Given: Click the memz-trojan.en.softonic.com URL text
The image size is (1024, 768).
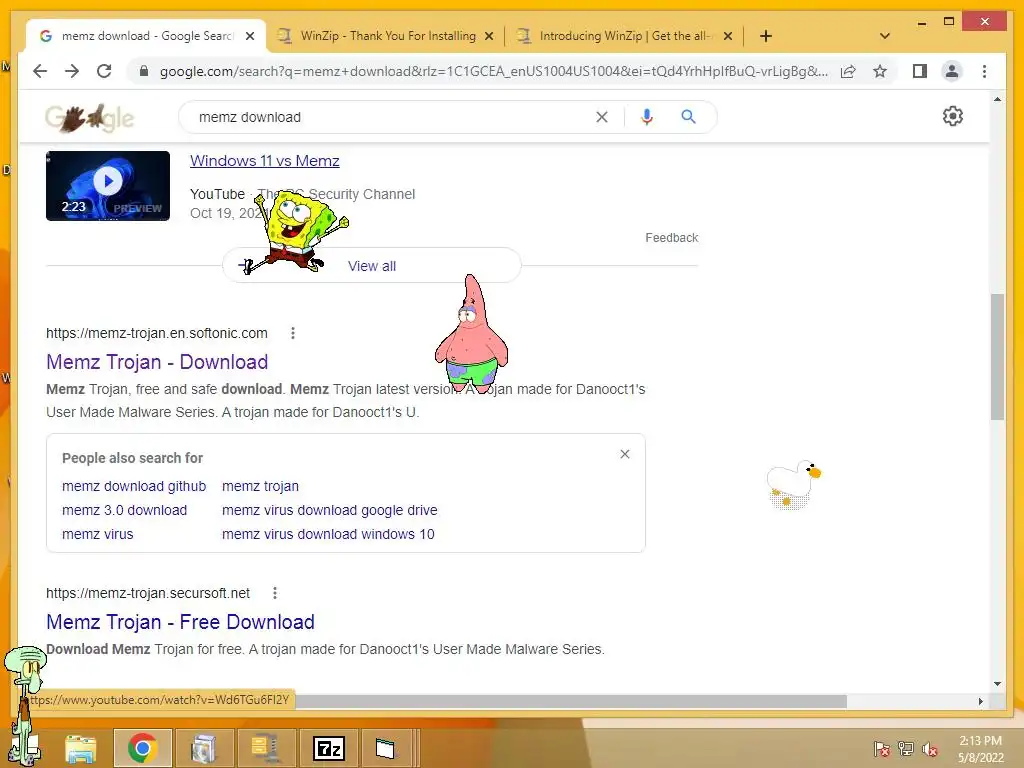Looking at the screenshot, I should click(x=157, y=333).
